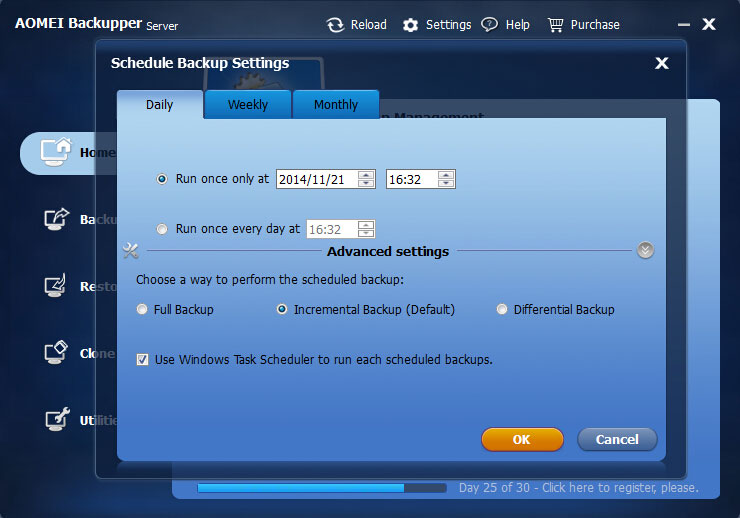Select Run once every day option
The height and width of the screenshot is (518, 740).
pyautogui.click(x=162, y=229)
